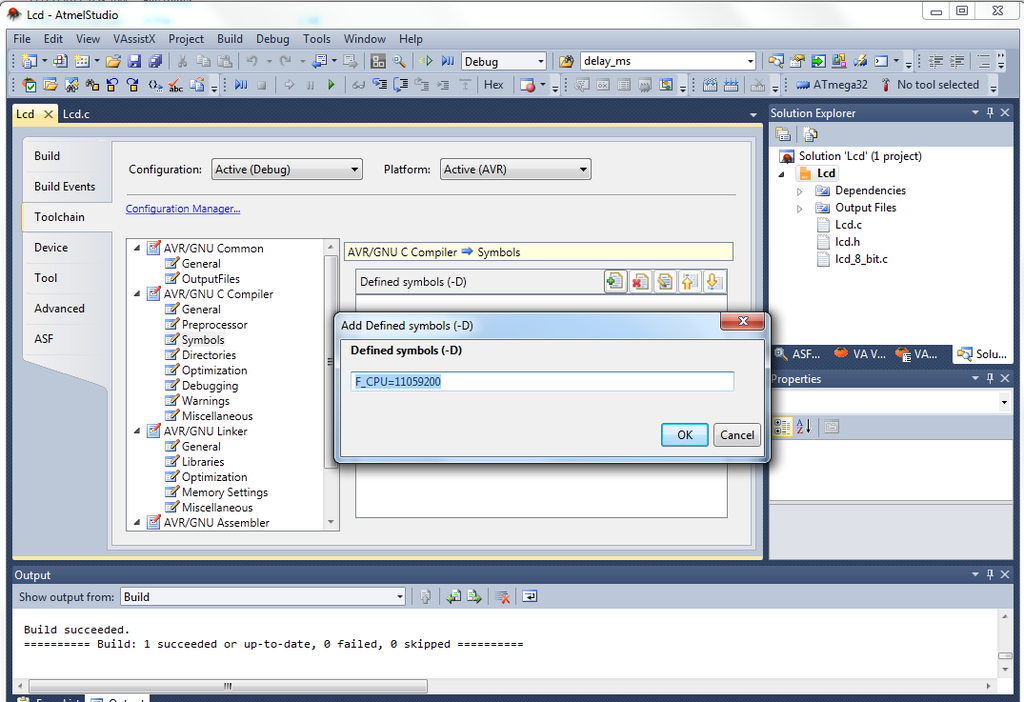Click the F_CPU=11059200 symbol input field
The width and height of the screenshot is (1024, 702).
tap(542, 381)
